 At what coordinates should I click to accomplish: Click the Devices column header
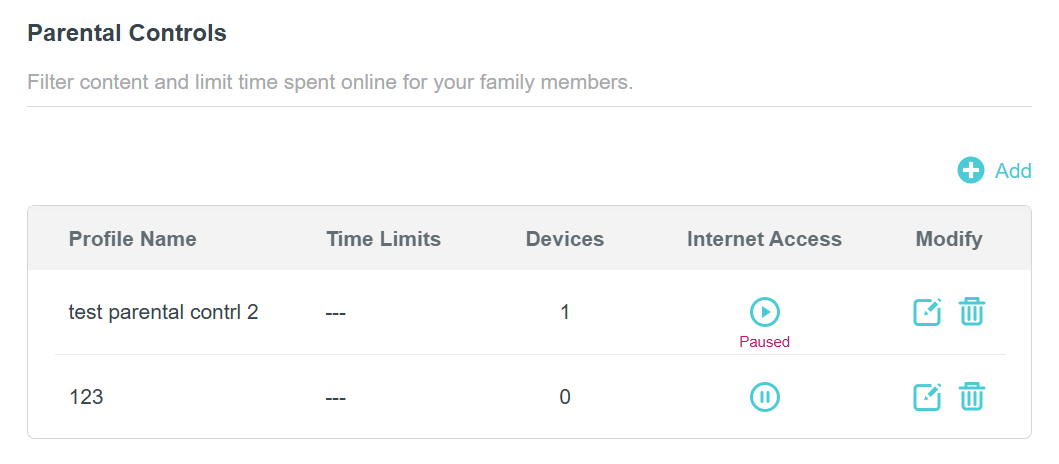tap(565, 239)
